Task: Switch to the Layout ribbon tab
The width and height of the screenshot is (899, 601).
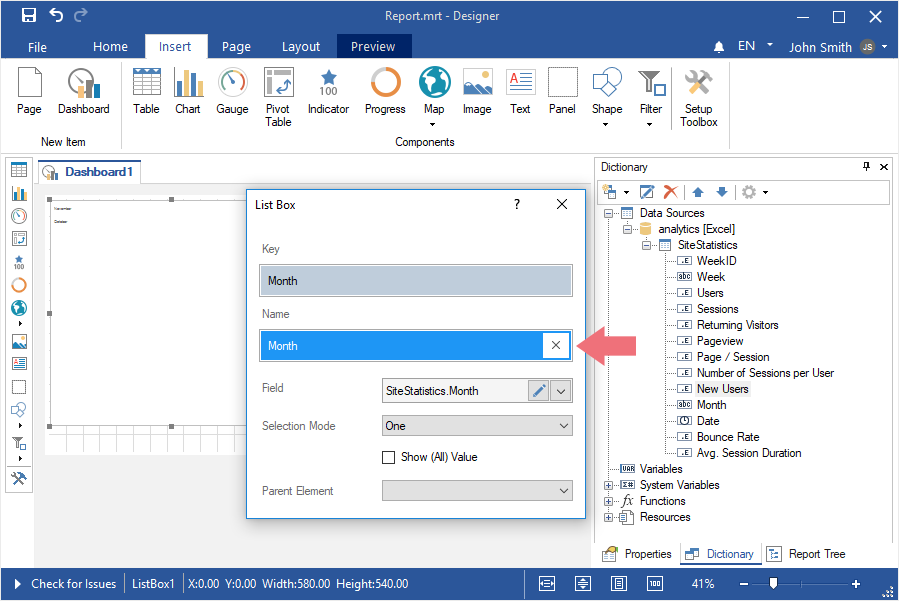Action: coord(300,46)
